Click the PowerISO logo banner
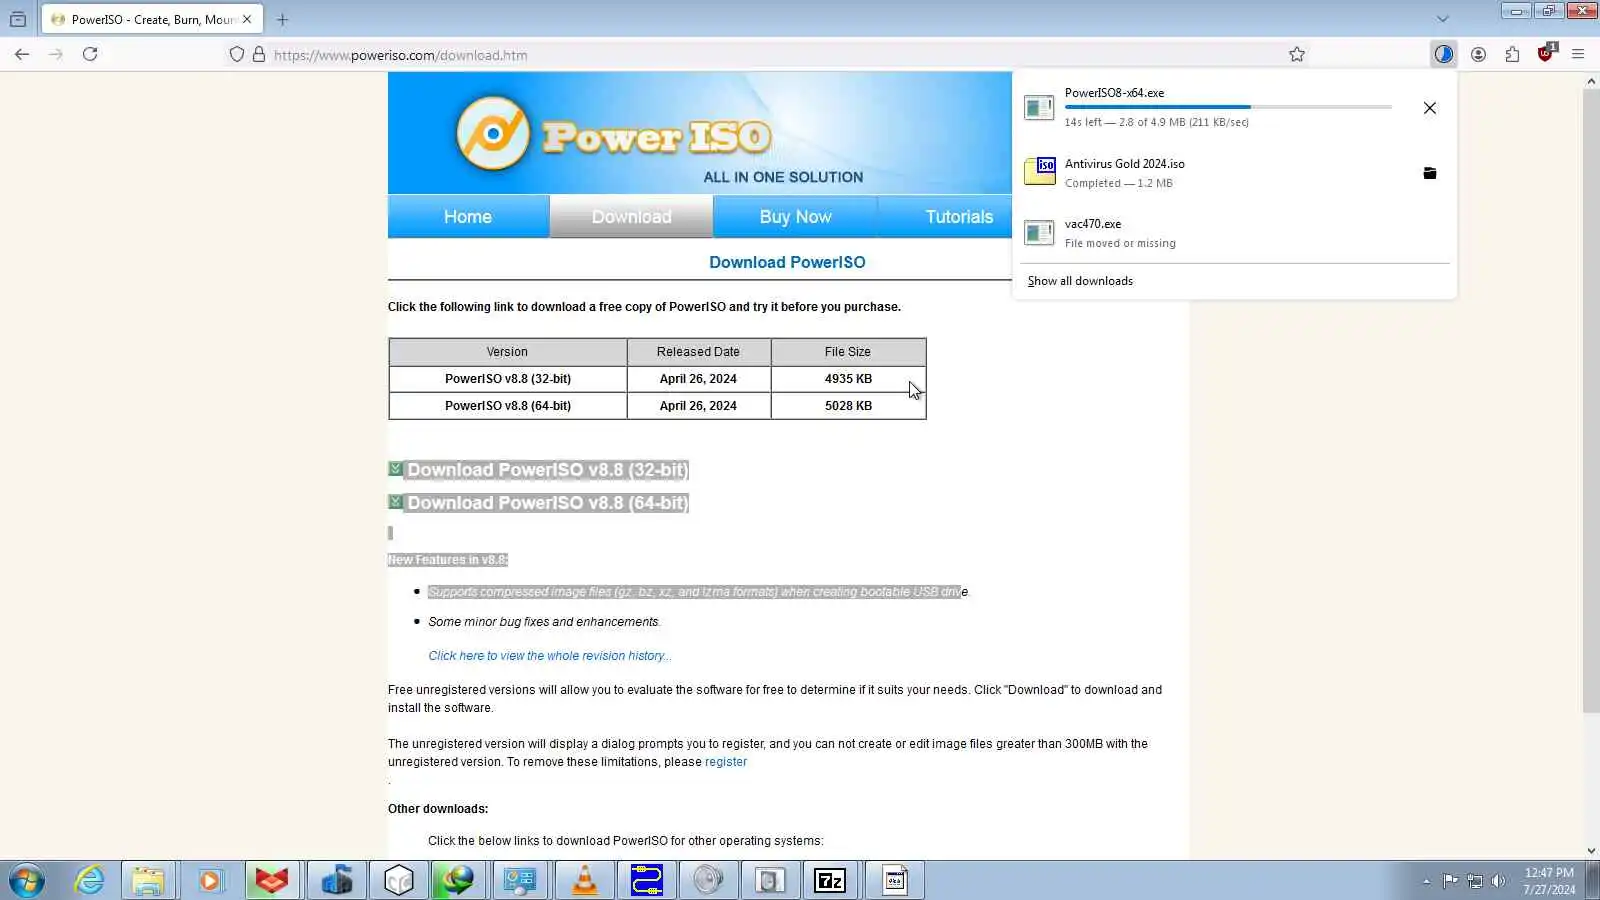This screenshot has height=900, width=1600. [x=699, y=133]
